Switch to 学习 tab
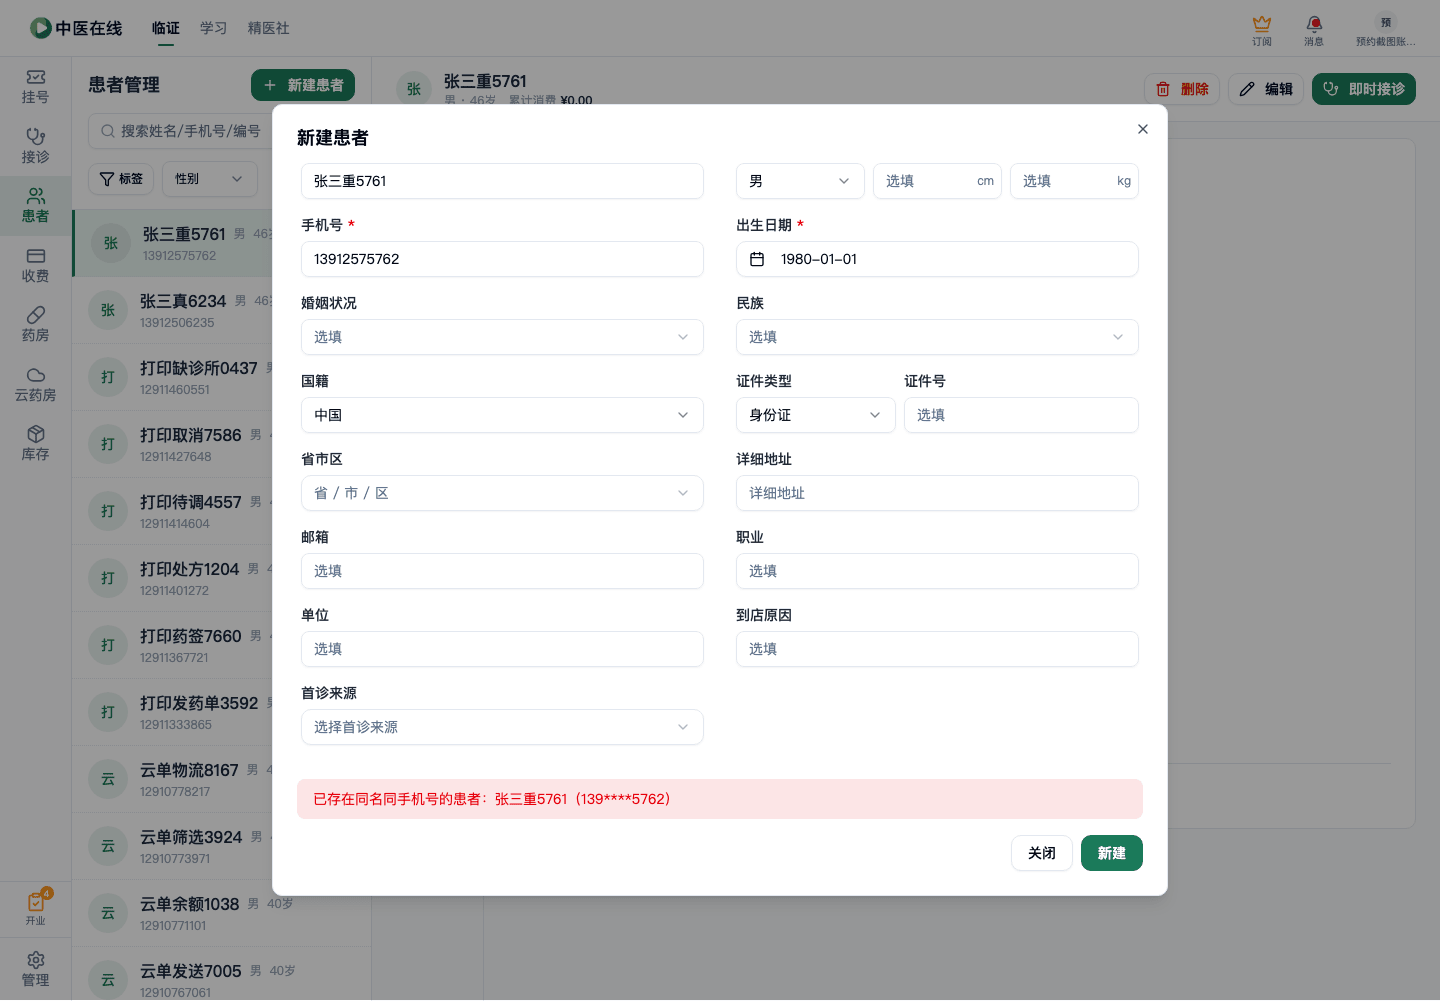The image size is (1440, 1001). click(x=214, y=28)
